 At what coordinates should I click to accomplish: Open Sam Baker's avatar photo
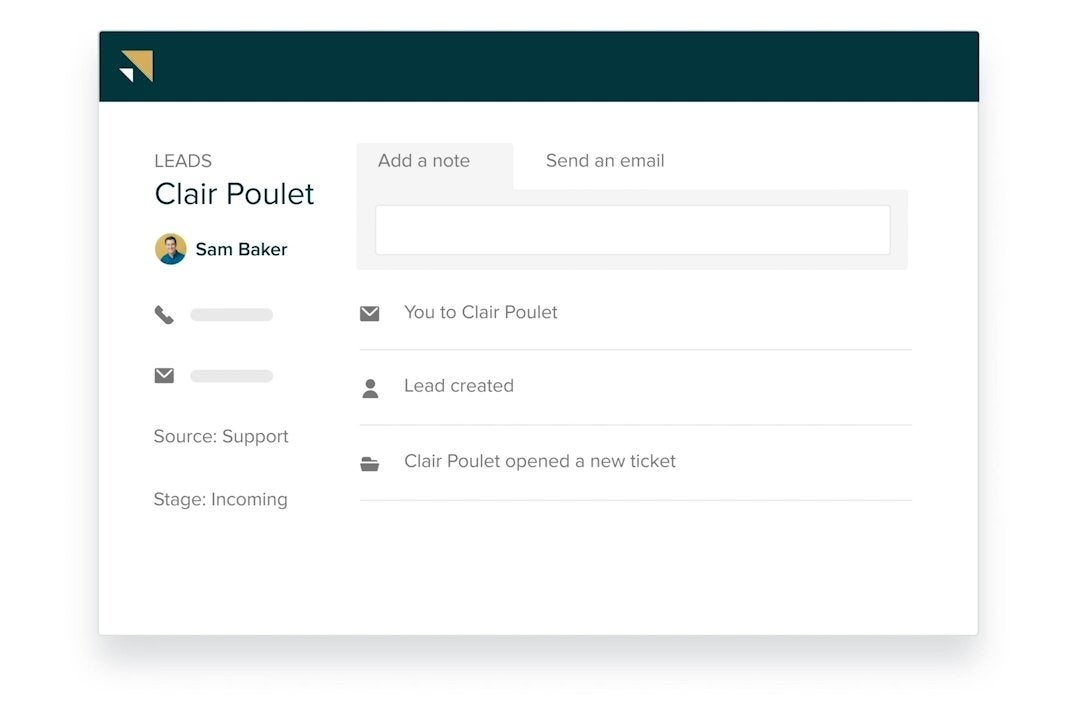click(169, 248)
